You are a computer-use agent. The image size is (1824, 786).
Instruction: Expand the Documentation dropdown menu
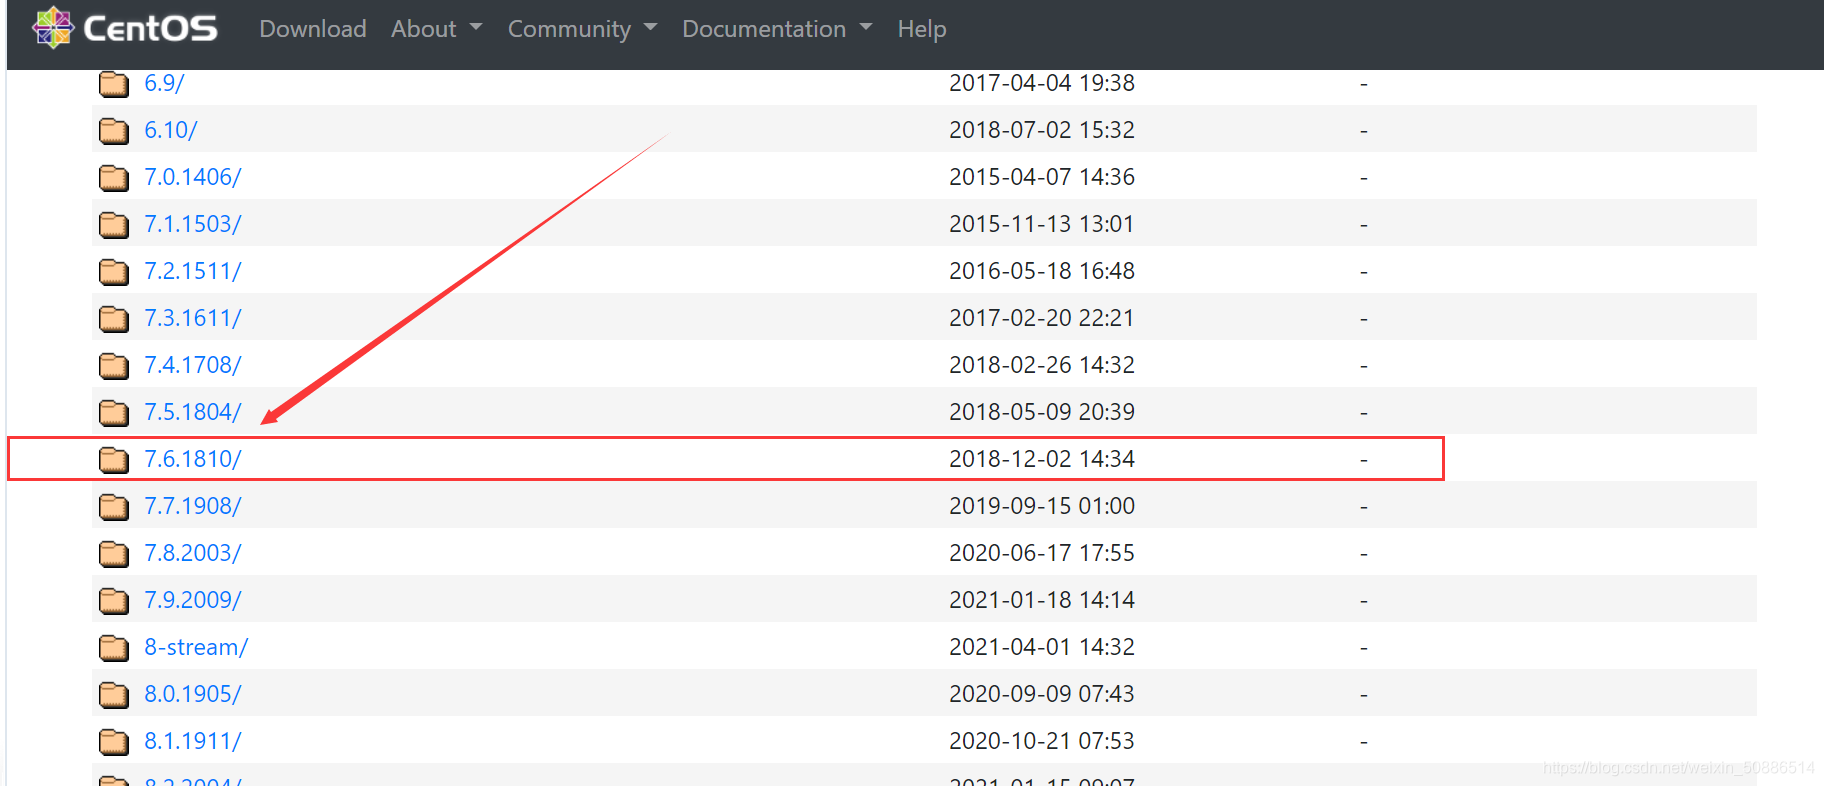tap(777, 29)
